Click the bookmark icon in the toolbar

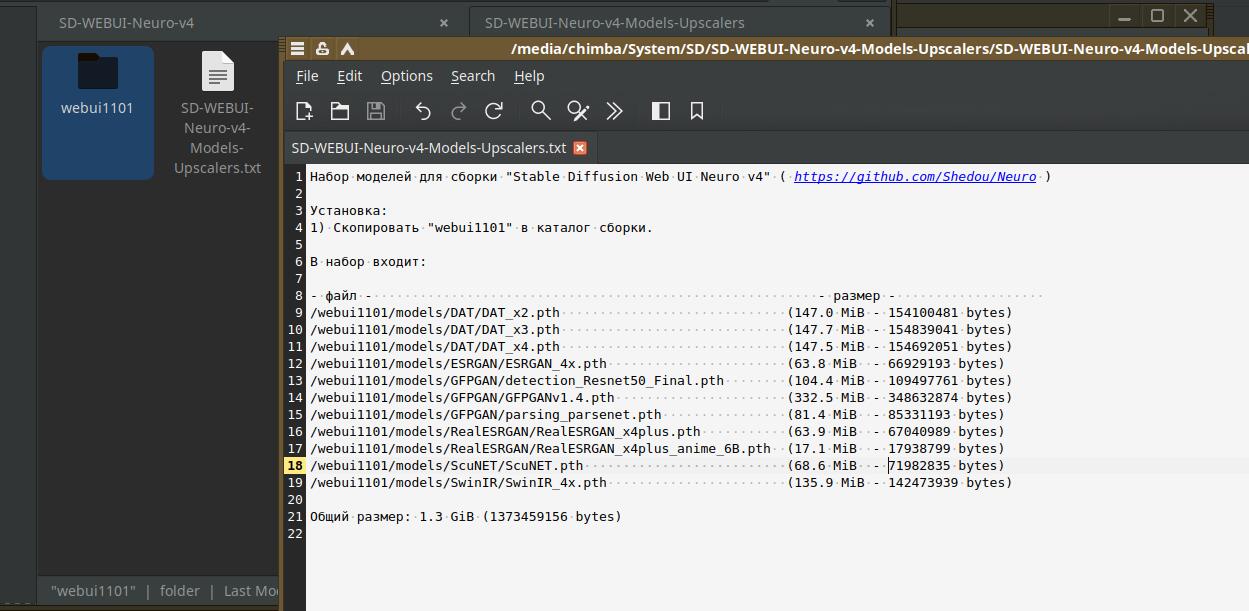tap(697, 111)
